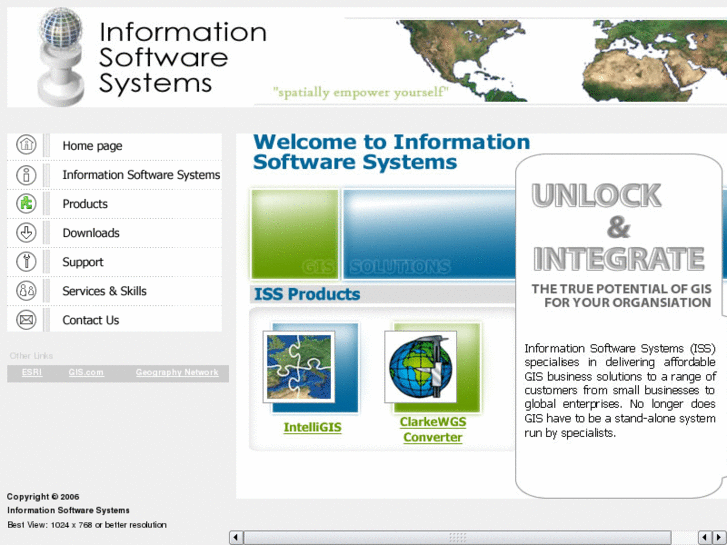
Task: Click the Welcome to Information Software Systems heading
Action: coord(391,152)
